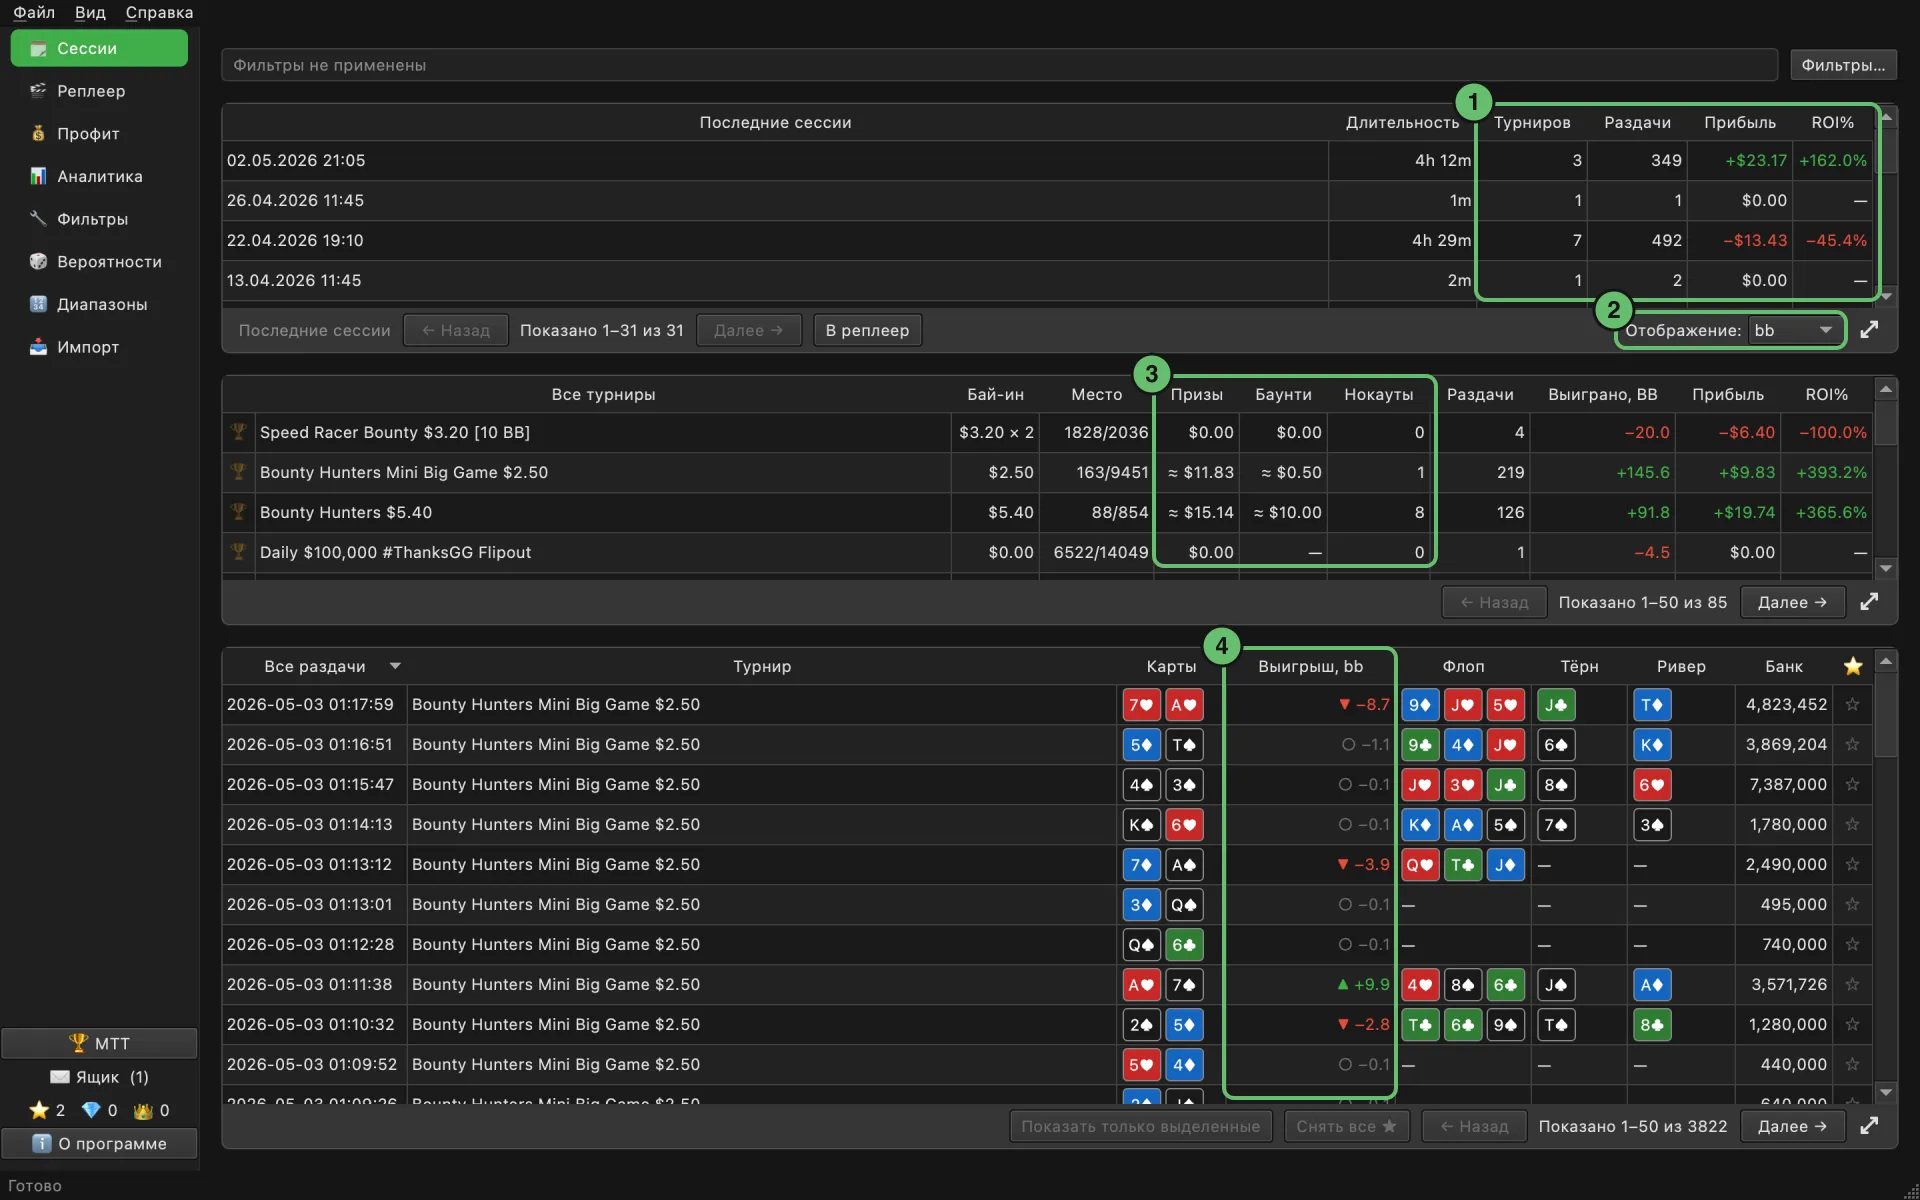Click the gold star column header
The height and width of the screenshot is (1200, 1920).
coord(1853,666)
